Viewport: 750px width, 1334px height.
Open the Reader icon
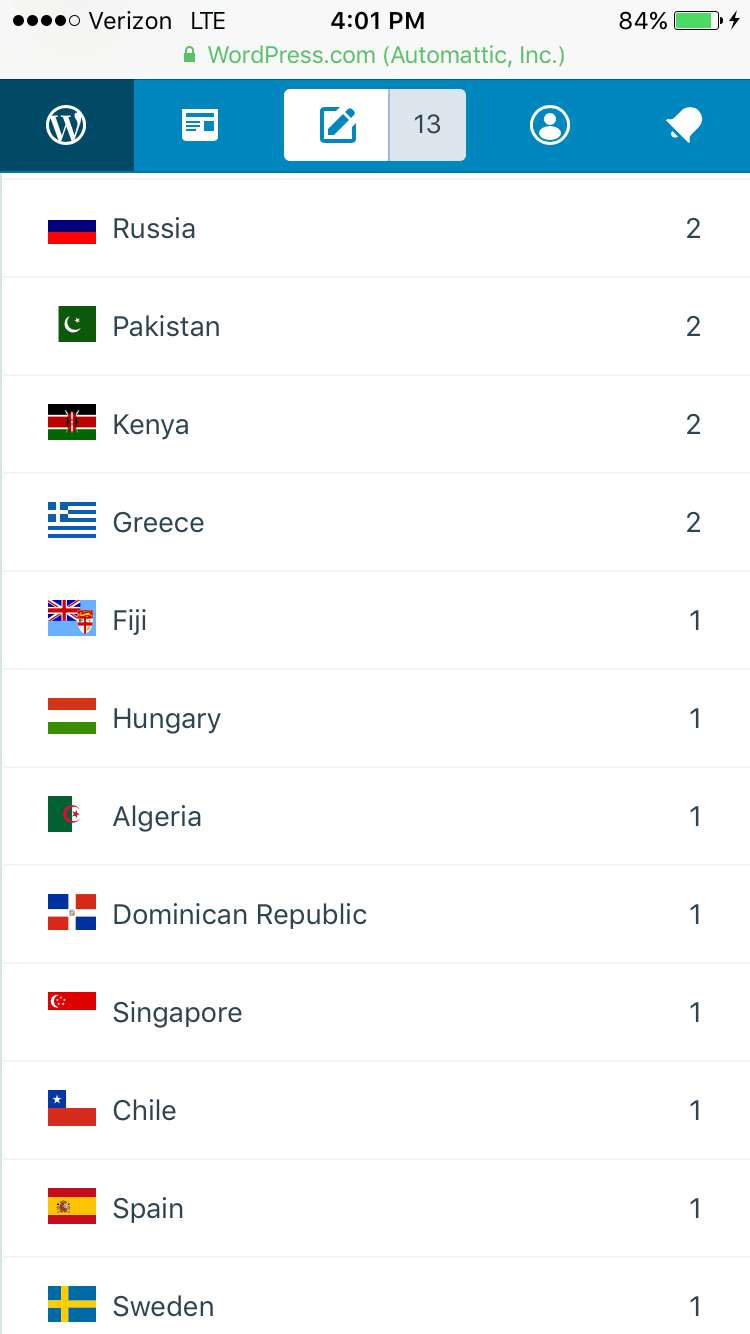click(200, 125)
